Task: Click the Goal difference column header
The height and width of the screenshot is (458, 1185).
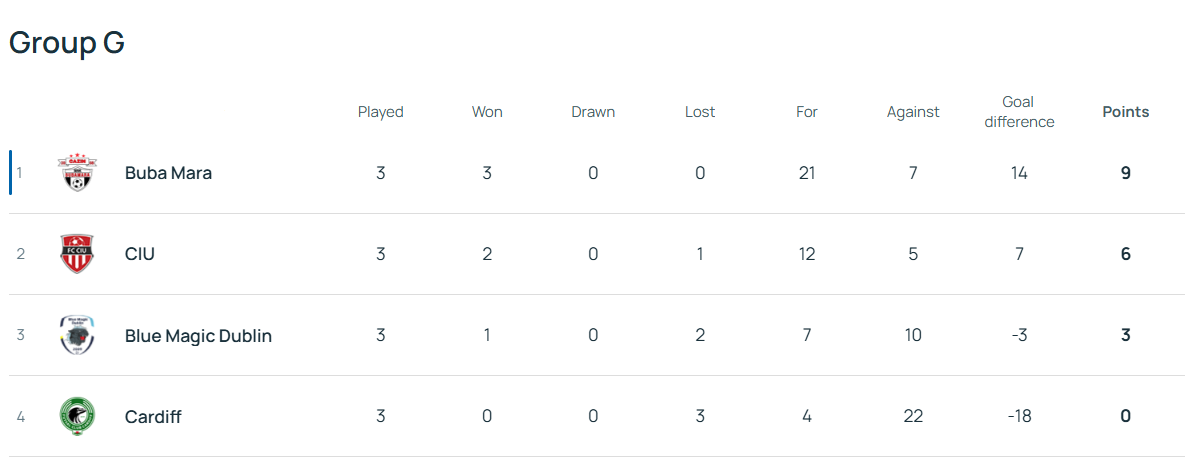Action: tap(1019, 112)
